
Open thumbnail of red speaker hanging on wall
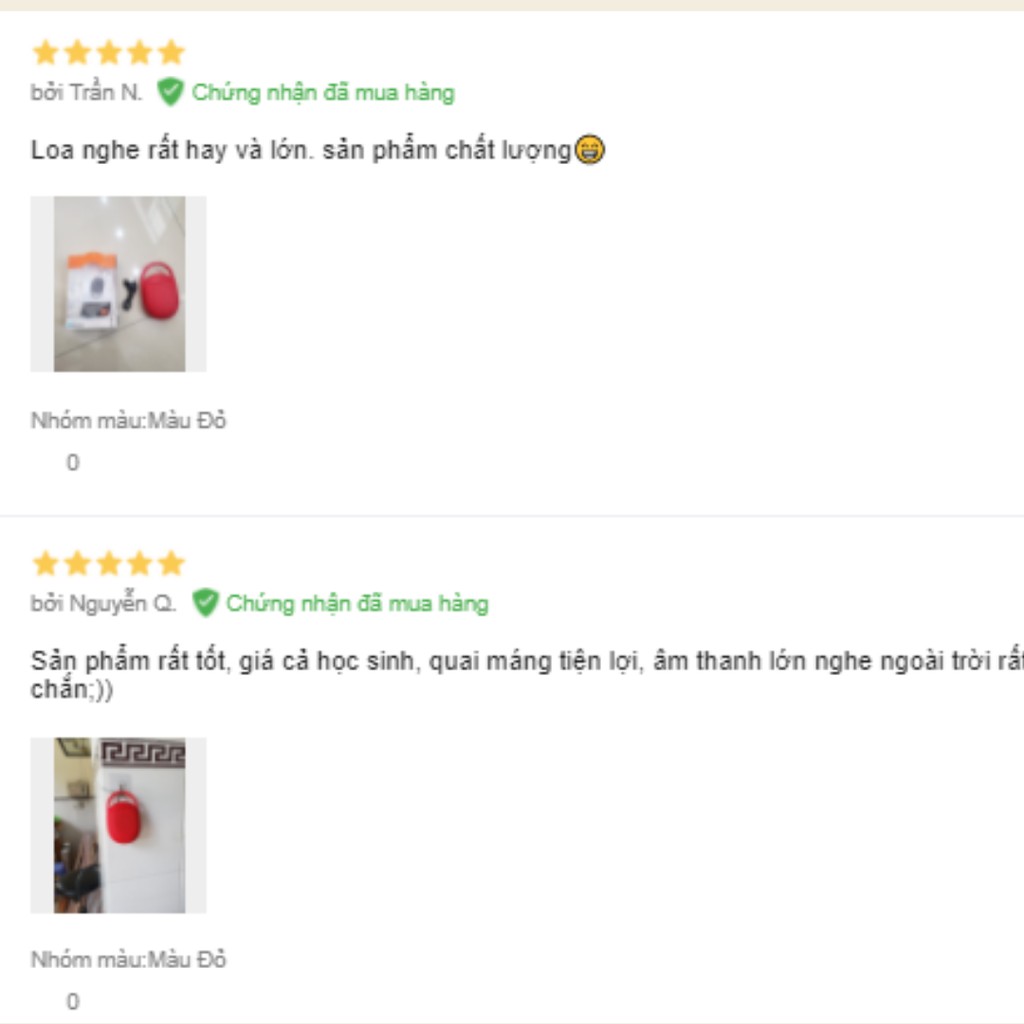point(119,825)
